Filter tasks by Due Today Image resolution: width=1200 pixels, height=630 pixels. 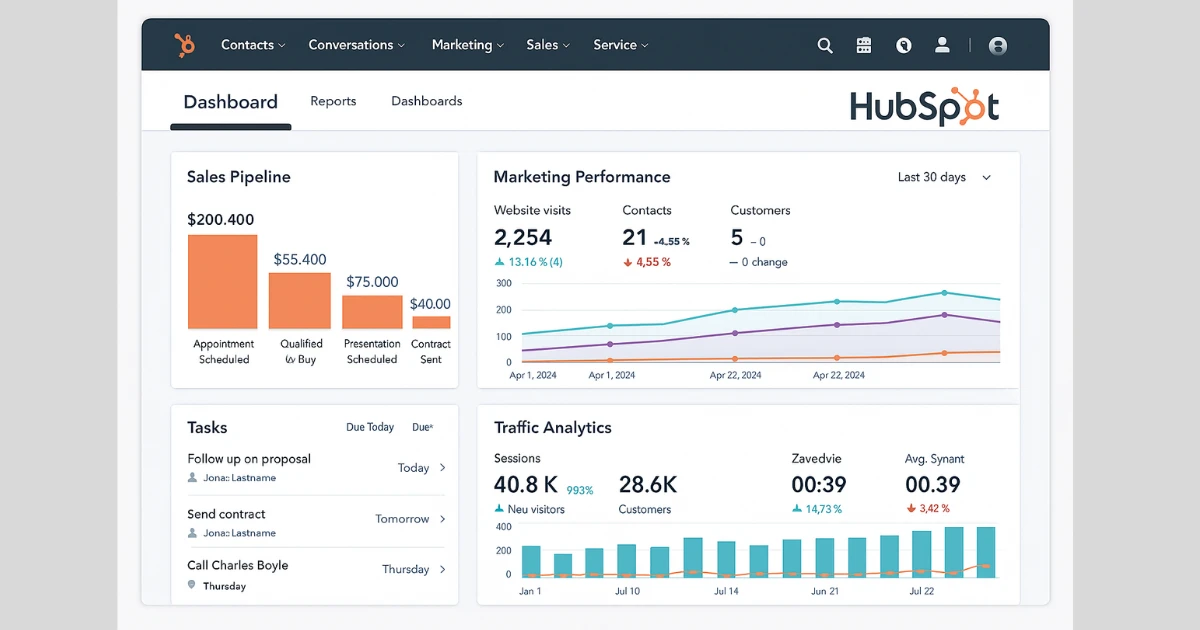pyautogui.click(x=370, y=427)
